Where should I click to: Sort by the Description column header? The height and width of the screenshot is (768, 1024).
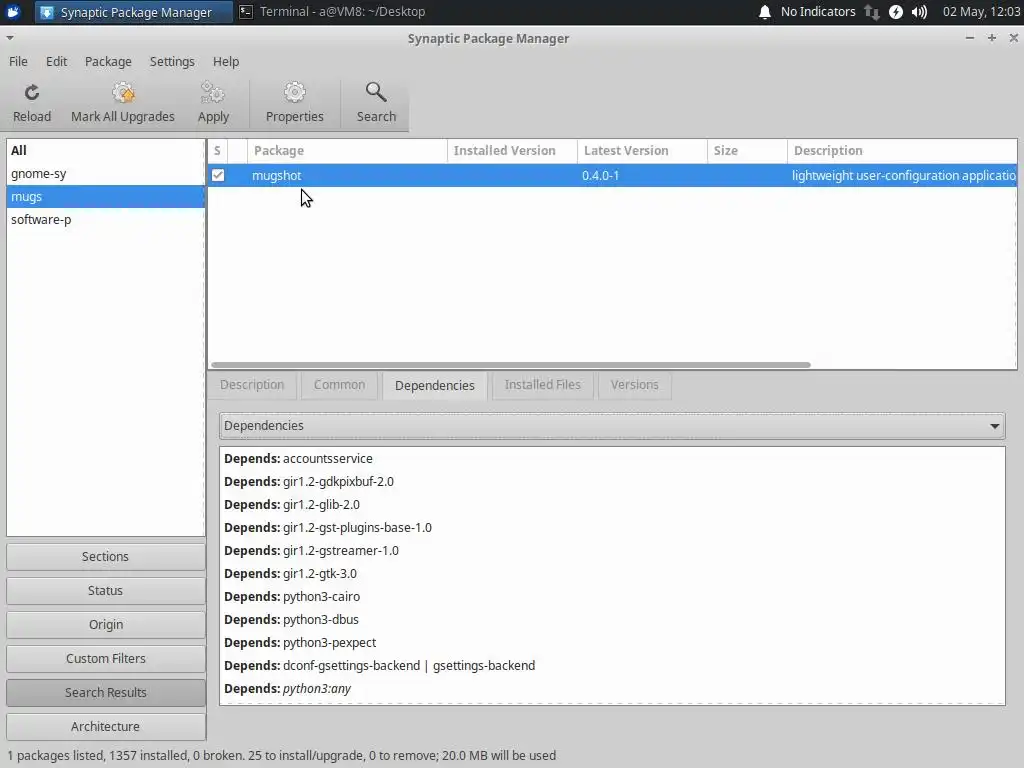point(902,151)
